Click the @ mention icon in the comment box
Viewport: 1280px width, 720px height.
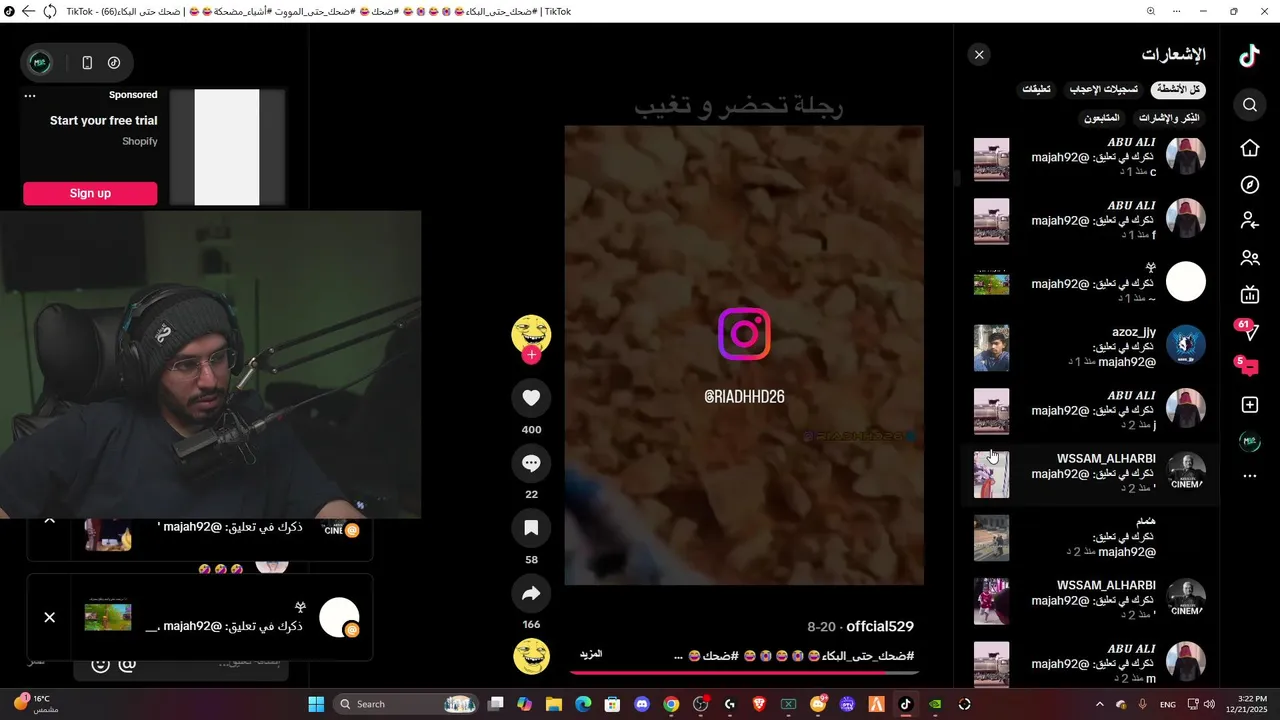128,664
